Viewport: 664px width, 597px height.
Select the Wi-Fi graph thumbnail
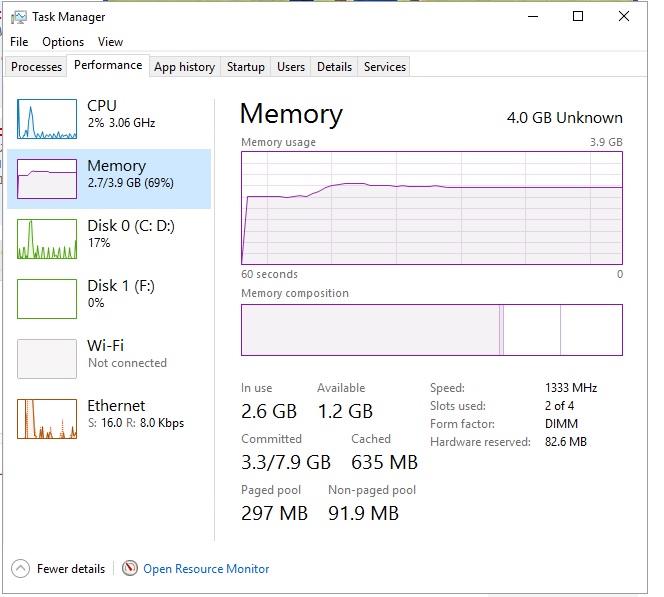[x=47, y=359]
